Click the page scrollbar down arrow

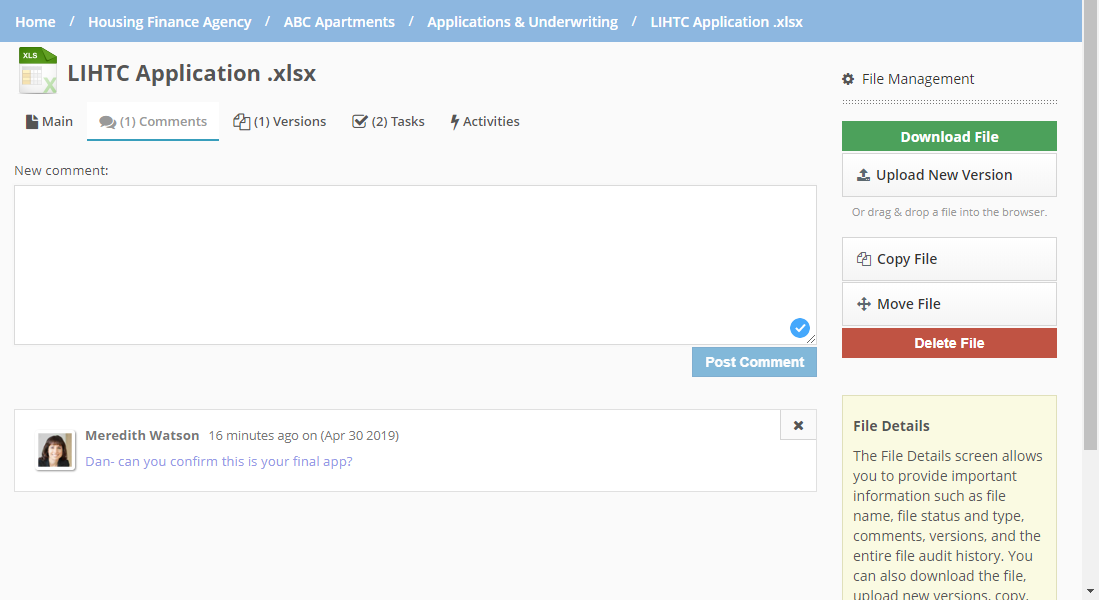coord(1090,591)
